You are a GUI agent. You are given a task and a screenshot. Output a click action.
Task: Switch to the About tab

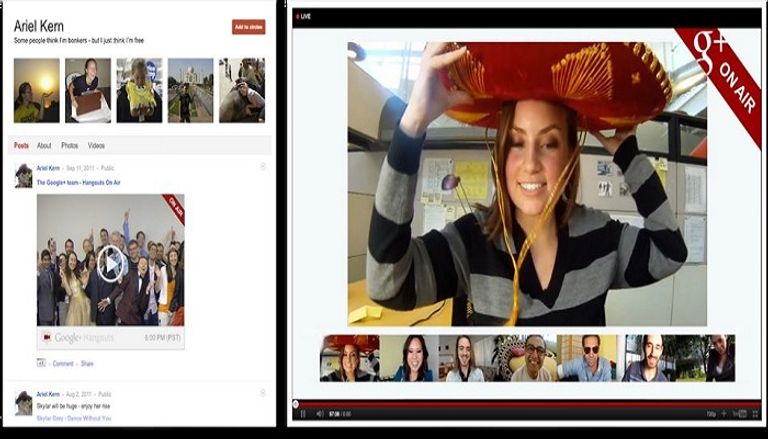click(44, 146)
